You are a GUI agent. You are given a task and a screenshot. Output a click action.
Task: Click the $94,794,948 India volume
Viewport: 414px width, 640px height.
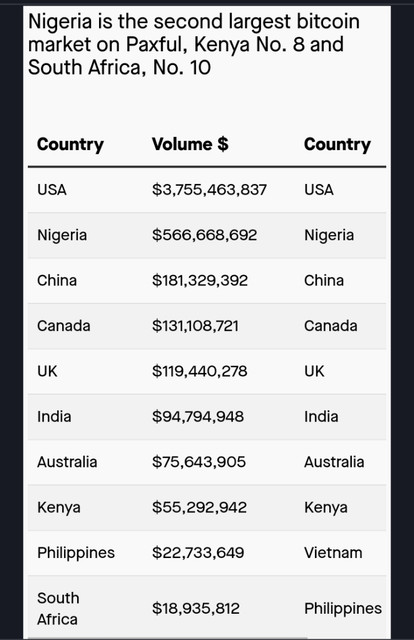198,416
